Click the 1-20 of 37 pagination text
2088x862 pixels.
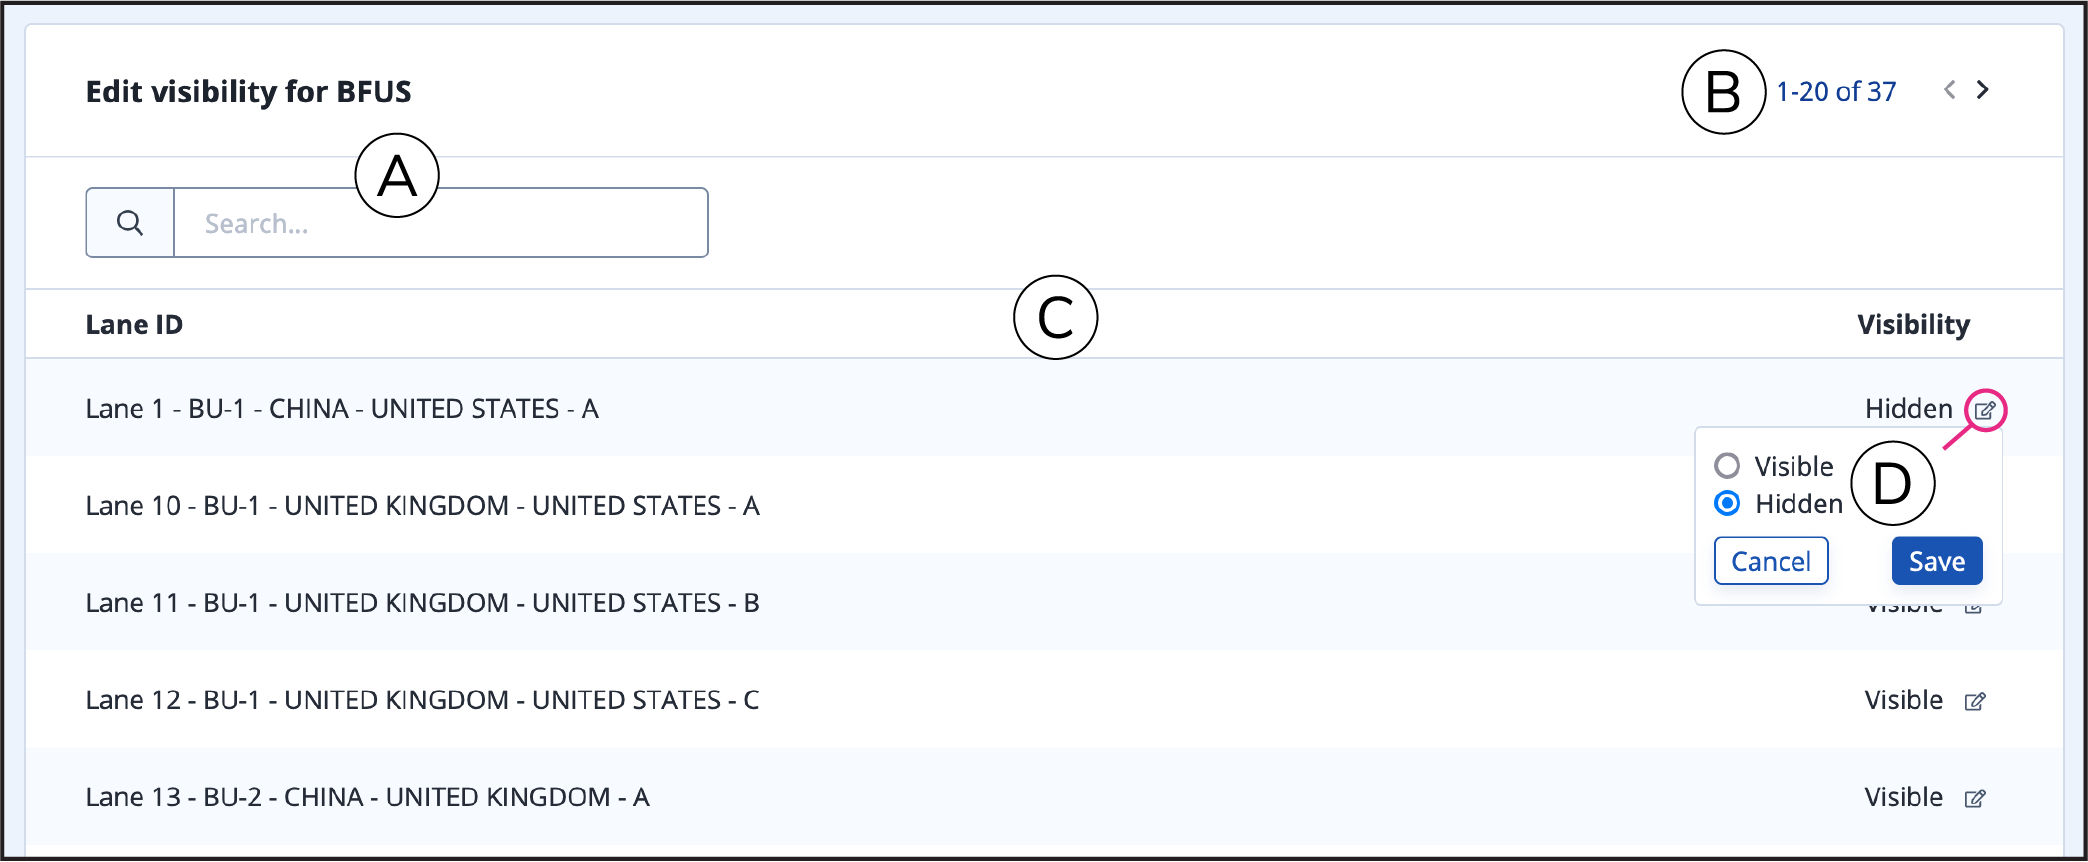click(x=1836, y=92)
